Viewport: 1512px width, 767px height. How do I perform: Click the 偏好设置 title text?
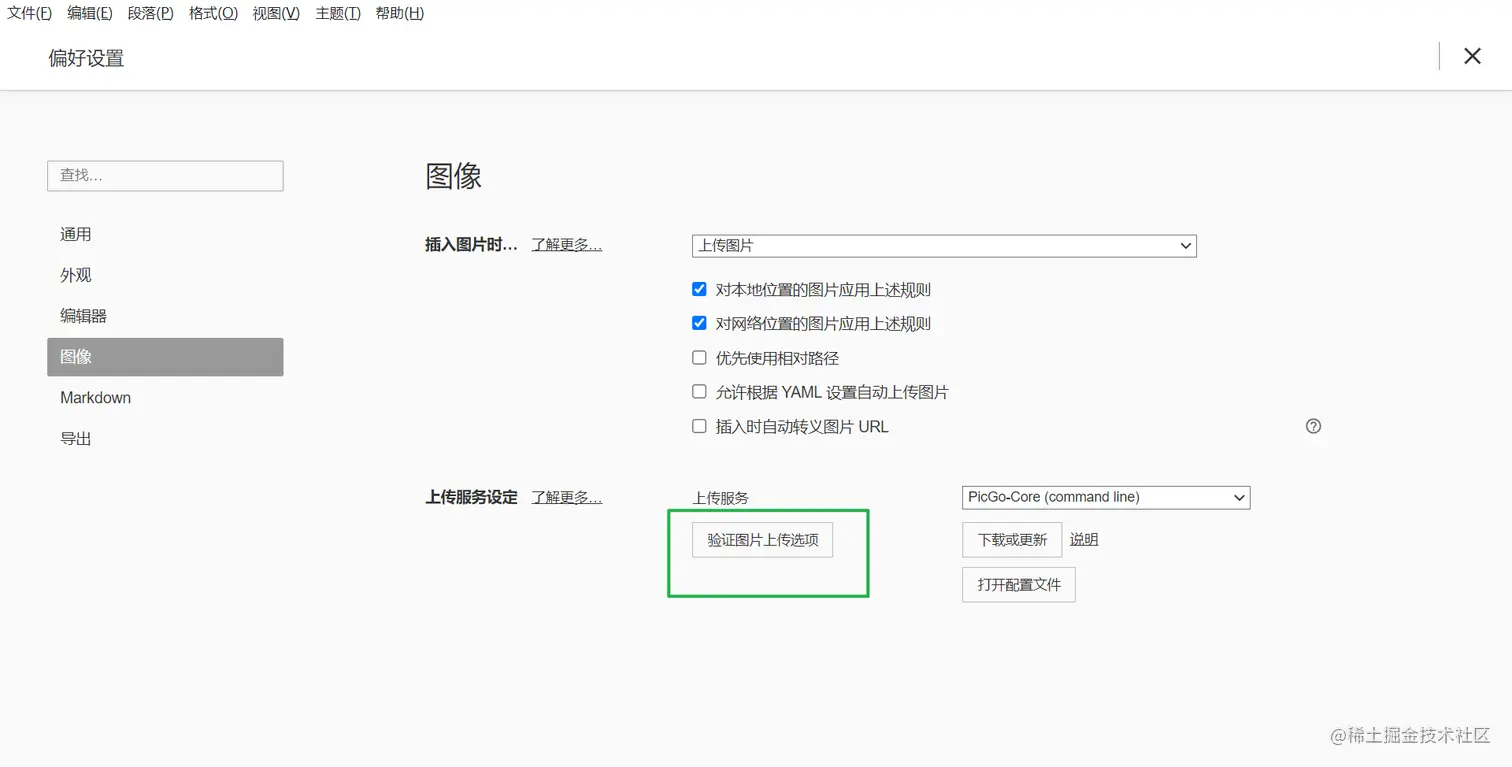pyautogui.click(x=86, y=58)
